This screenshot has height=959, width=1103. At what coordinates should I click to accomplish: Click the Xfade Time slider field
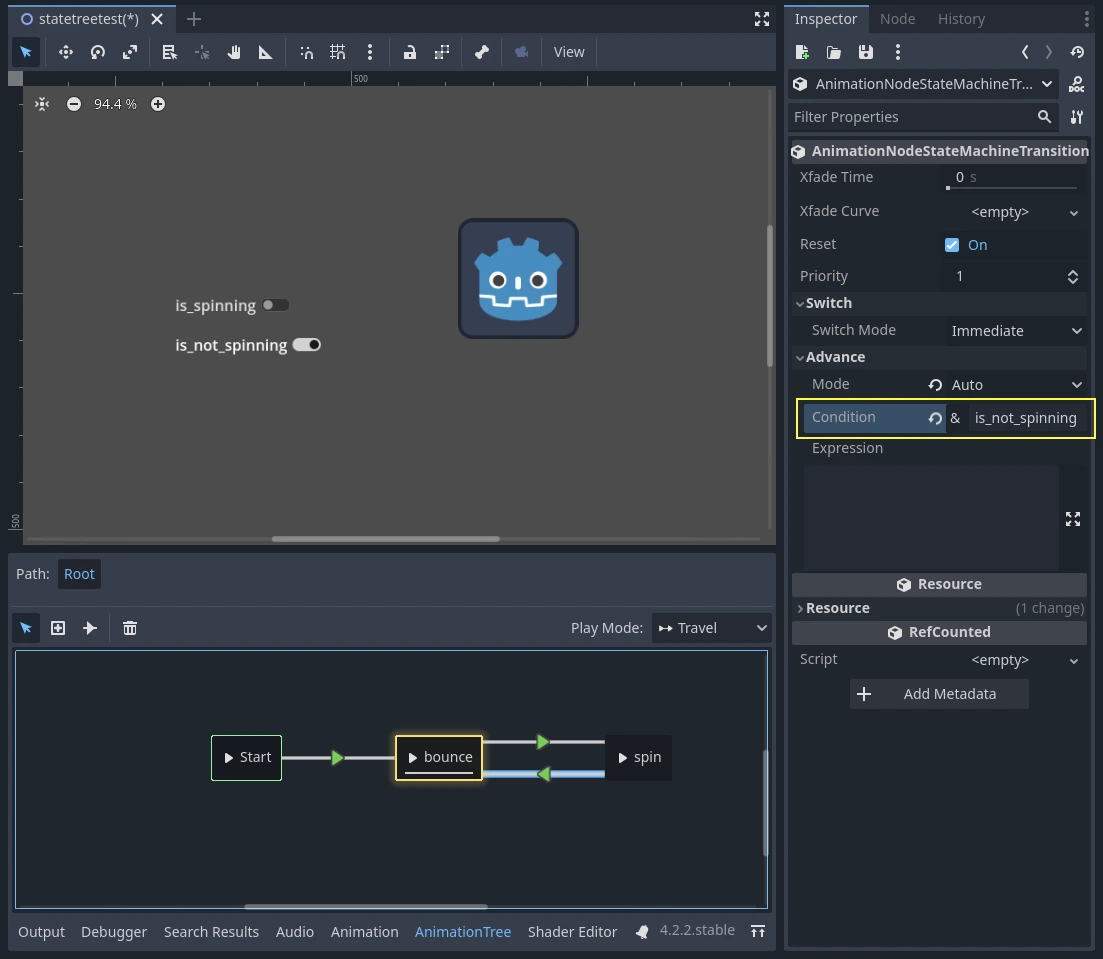1011,177
